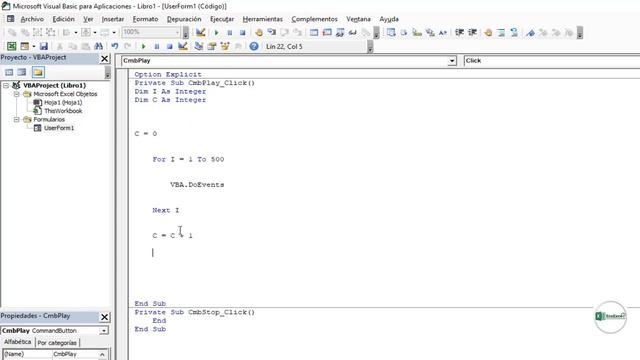This screenshot has height=360, width=640.
Task: Click Break icon in the debug toolbar
Action: point(229,32)
